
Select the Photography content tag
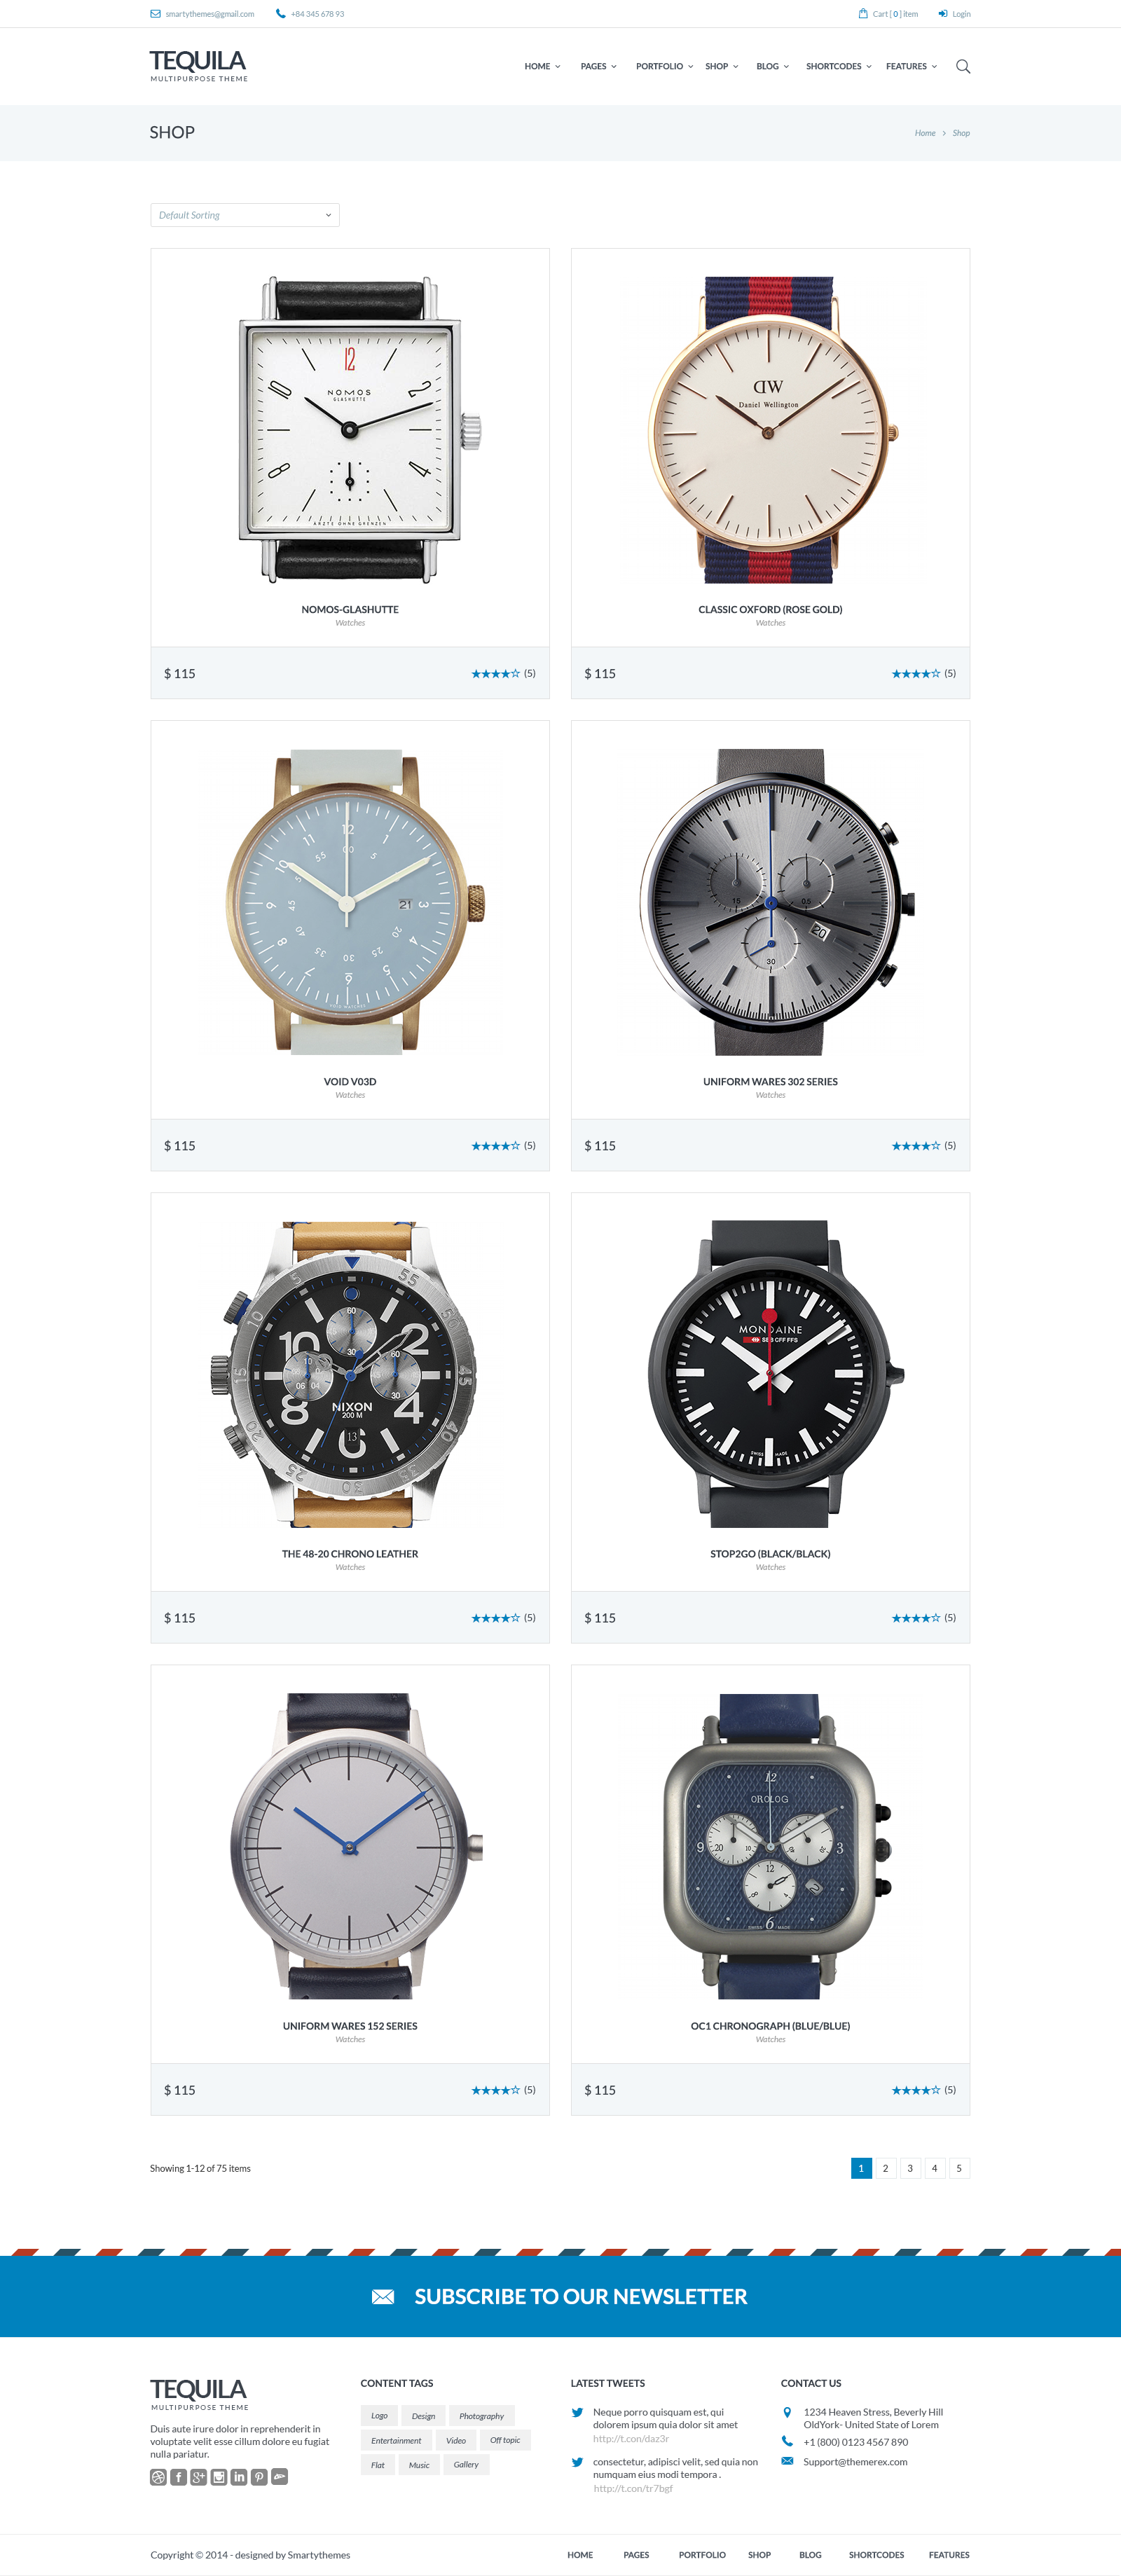[481, 2415]
